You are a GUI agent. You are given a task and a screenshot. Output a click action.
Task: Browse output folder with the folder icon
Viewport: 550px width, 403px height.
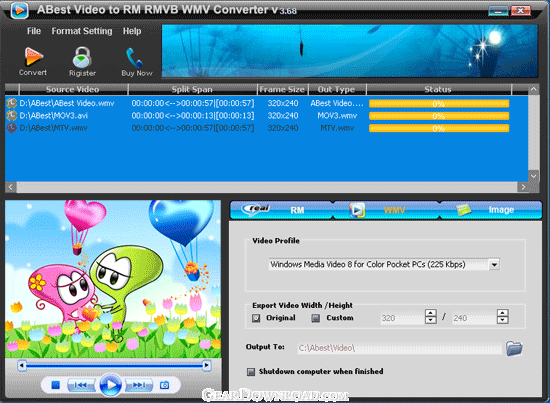(x=514, y=348)
